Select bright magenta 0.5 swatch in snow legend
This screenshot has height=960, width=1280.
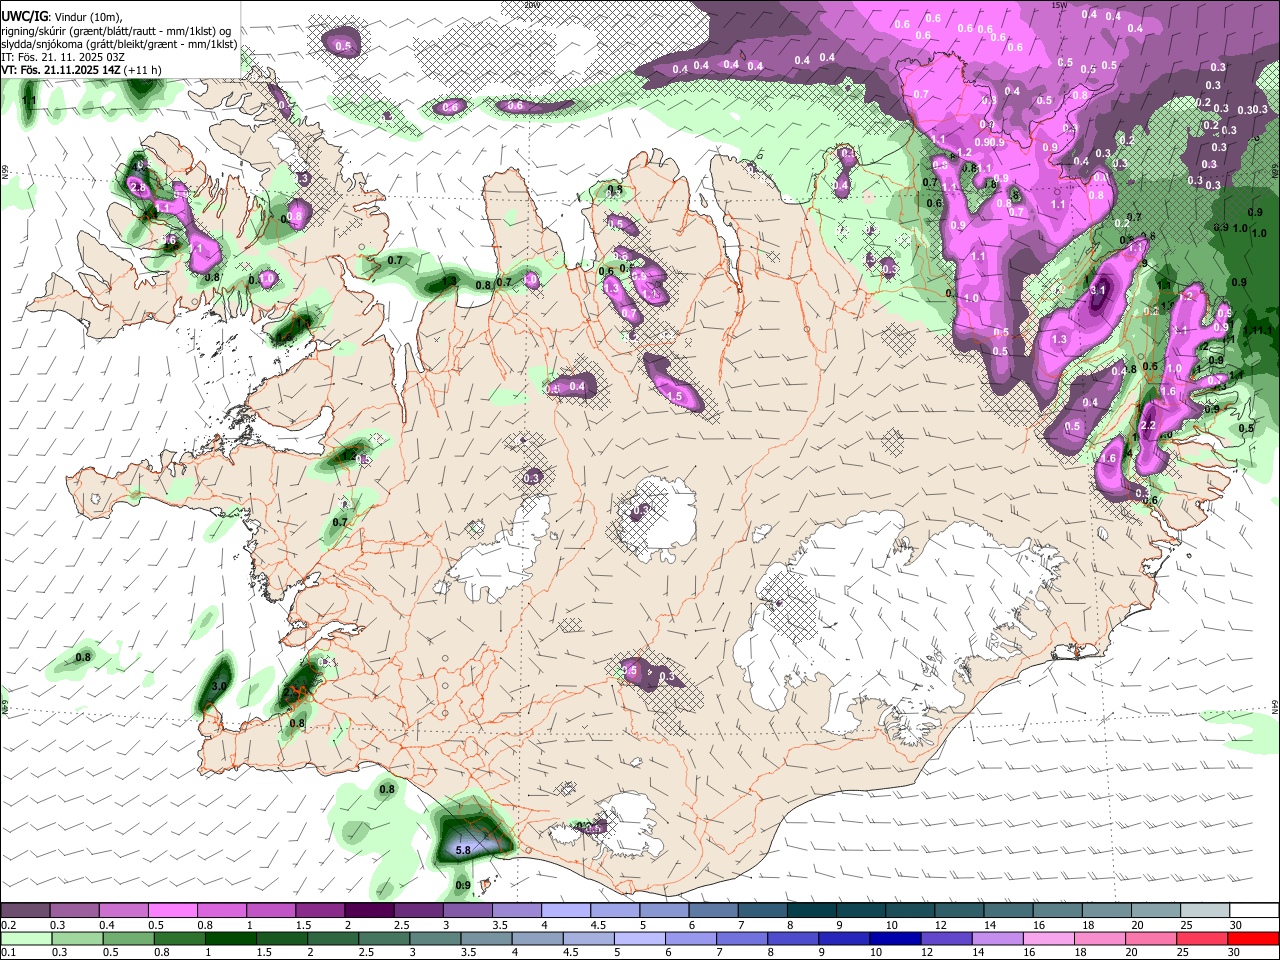172,911
